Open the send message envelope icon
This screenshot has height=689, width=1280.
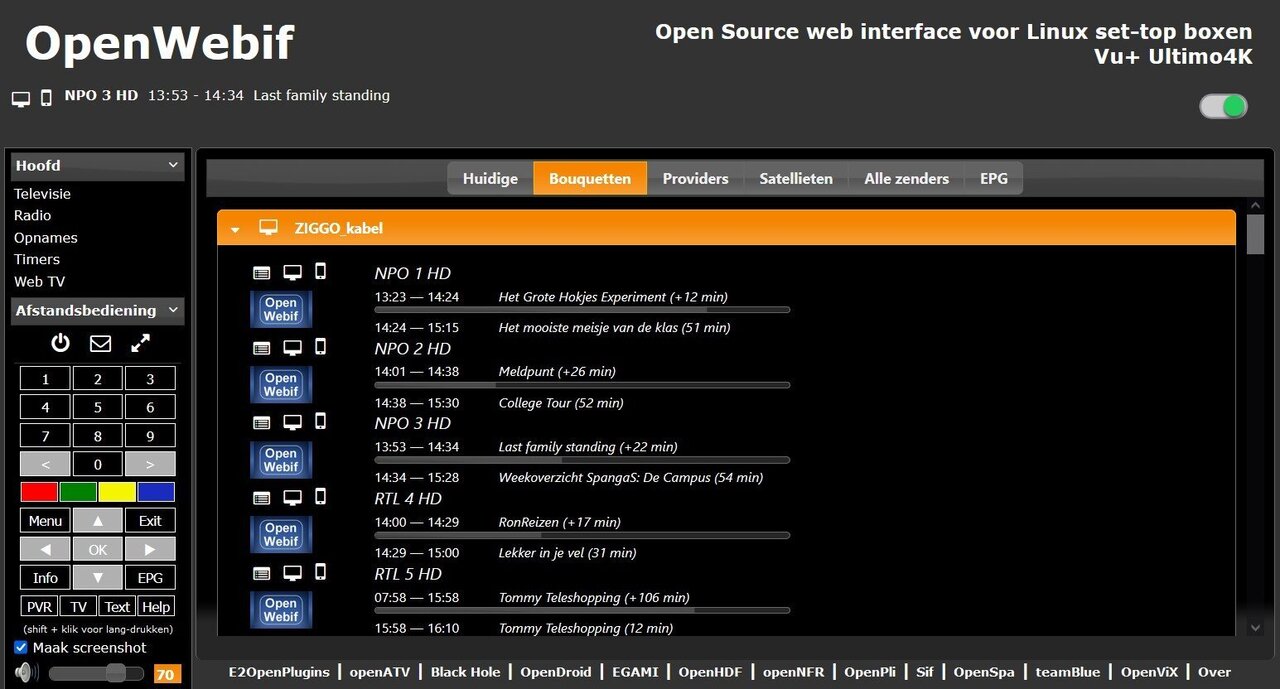101,343
